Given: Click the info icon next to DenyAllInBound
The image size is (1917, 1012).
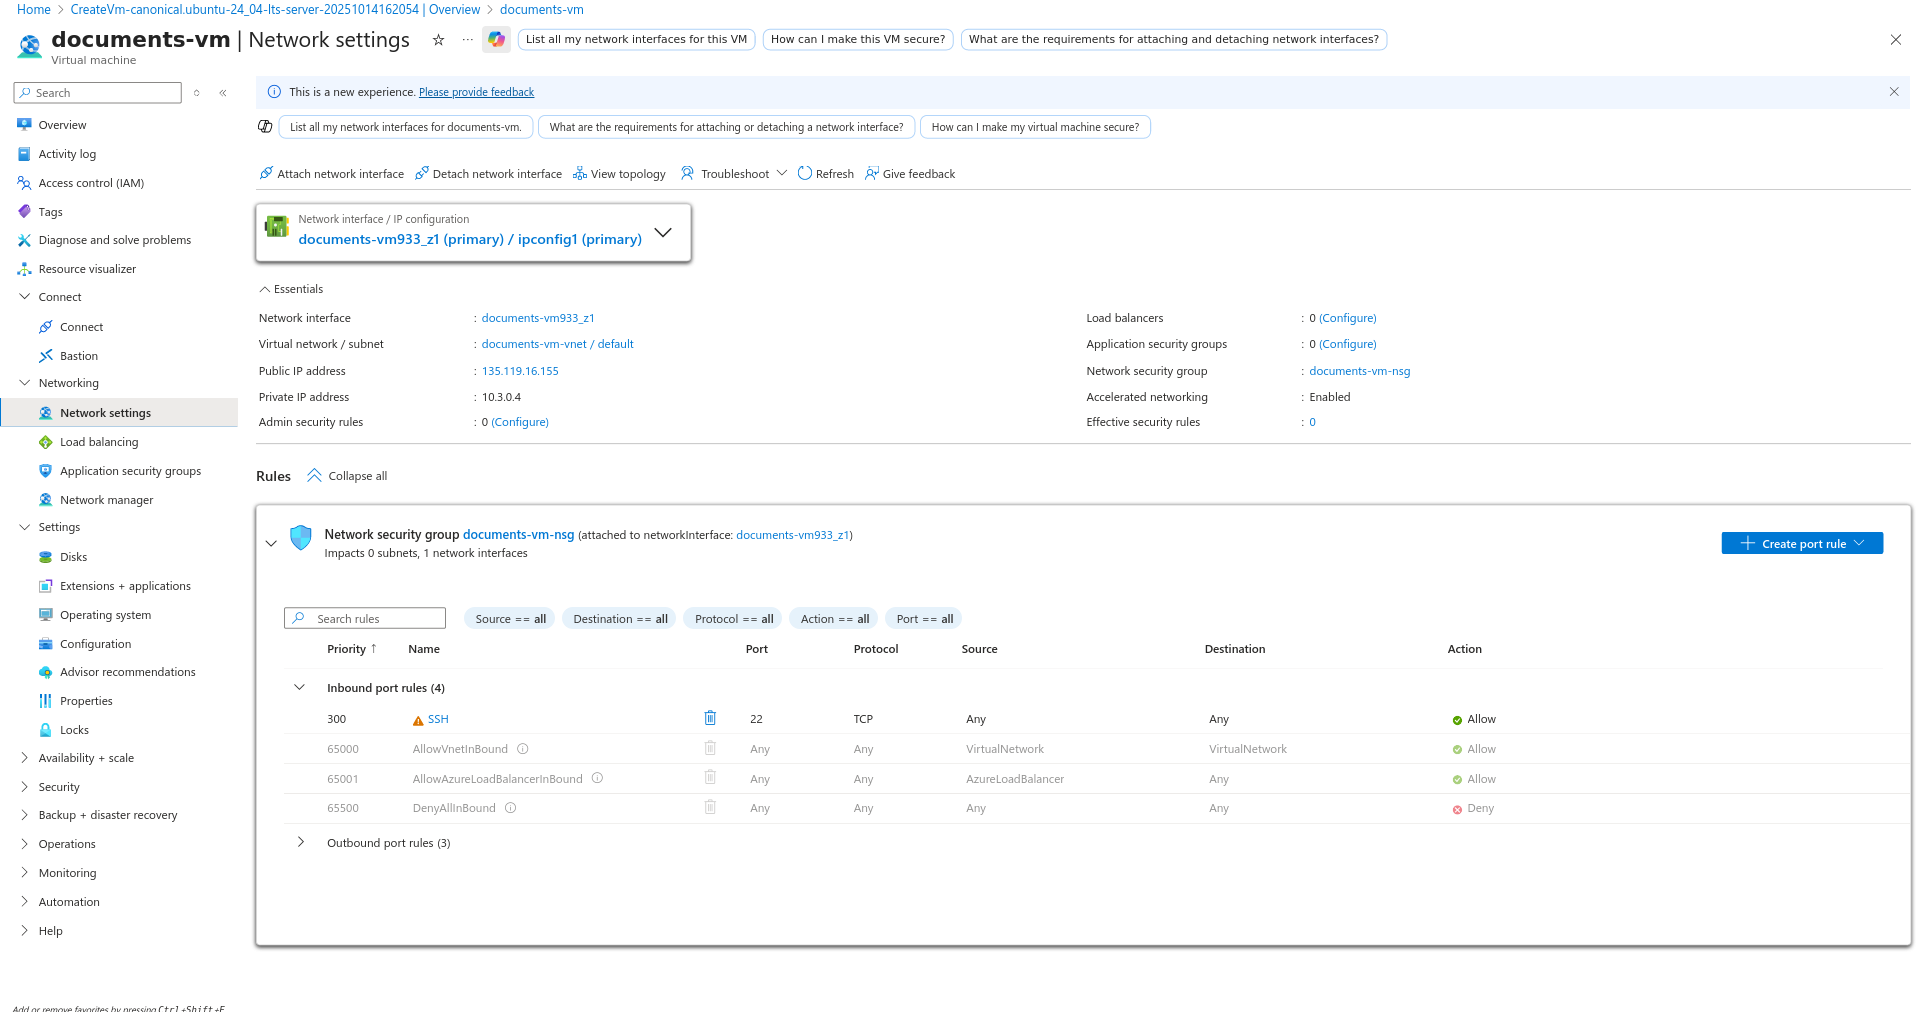Looking at the screenshot, I should 510,808.
